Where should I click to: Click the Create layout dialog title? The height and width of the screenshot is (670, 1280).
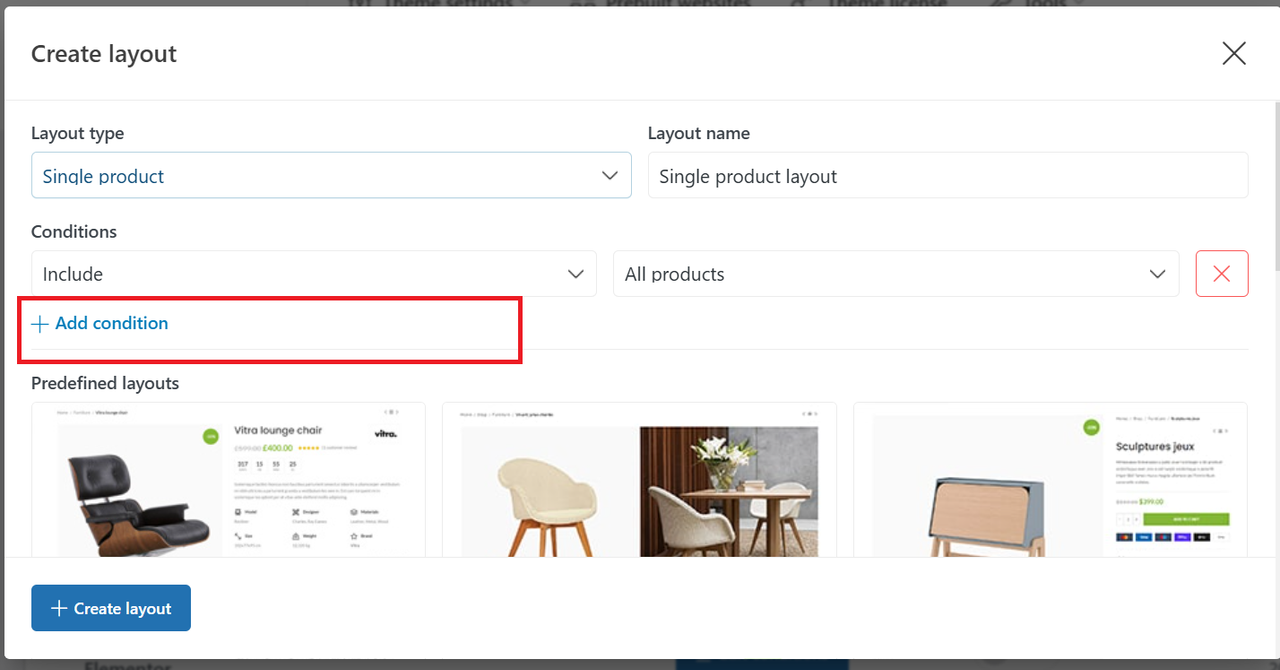click(104, 54)
